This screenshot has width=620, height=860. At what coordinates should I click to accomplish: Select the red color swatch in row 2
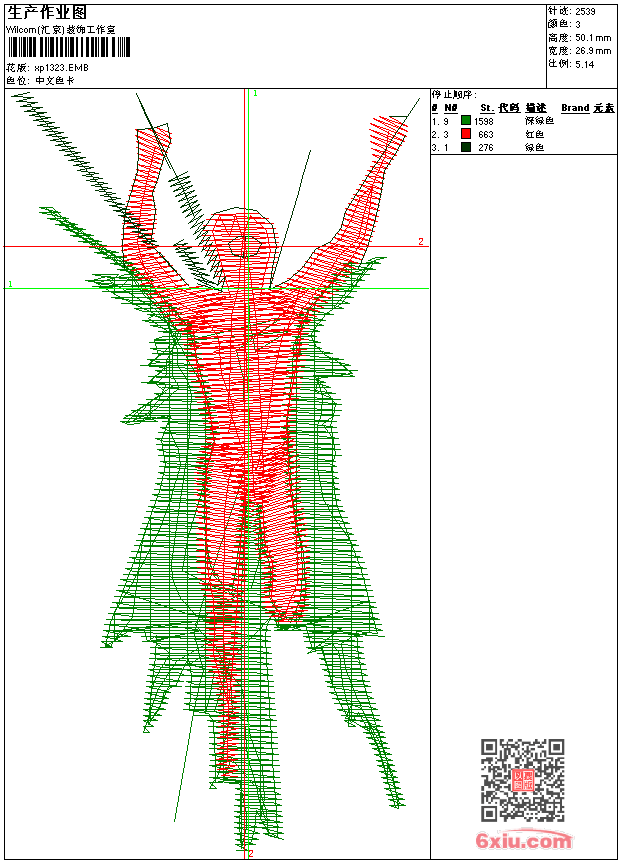[466, 134]
